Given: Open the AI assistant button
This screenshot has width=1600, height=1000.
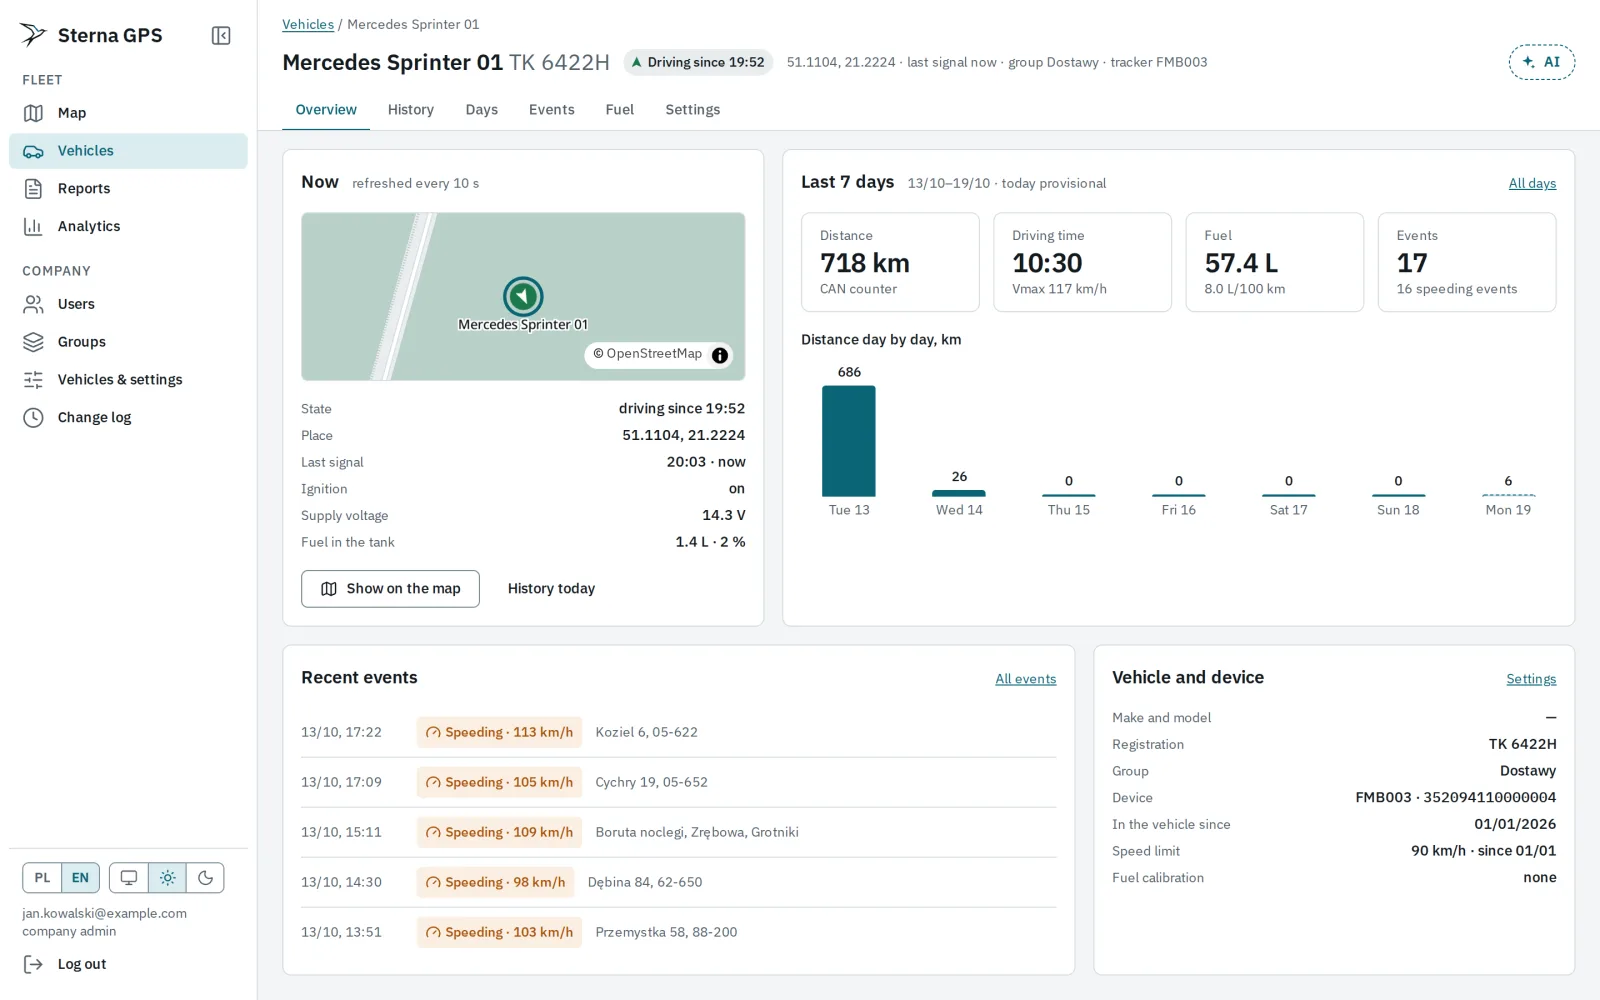Looking at the screenshot, I should pyautogui.click(x=1542, y=62).
